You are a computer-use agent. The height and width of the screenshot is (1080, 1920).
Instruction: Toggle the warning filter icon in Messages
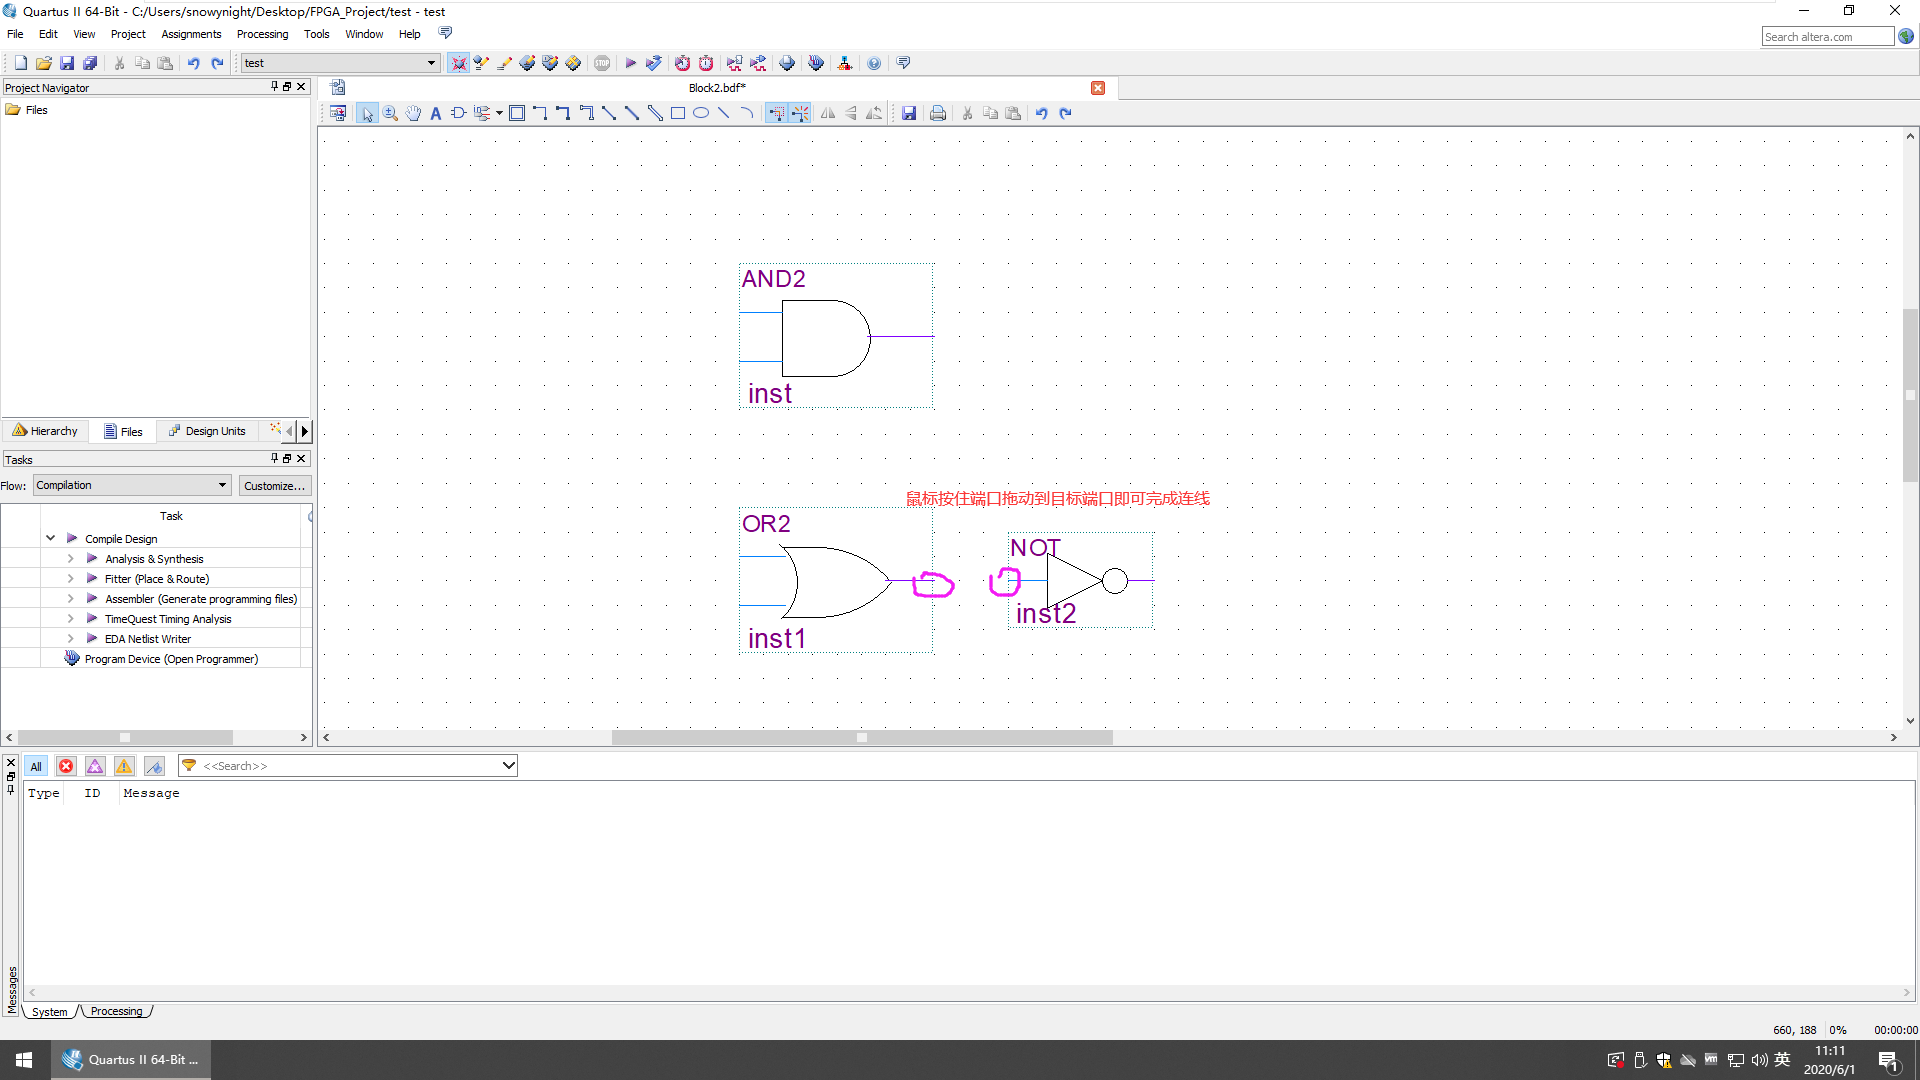click(x=124, y=765)
